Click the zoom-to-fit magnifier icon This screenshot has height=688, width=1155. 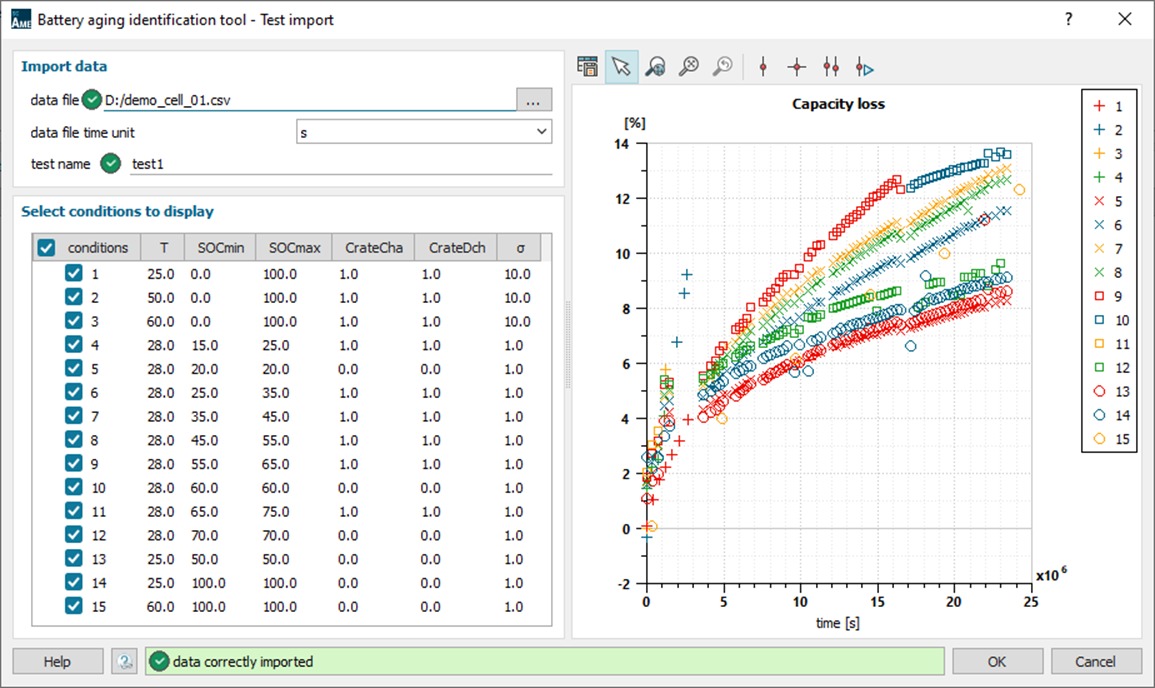tap(688, 67)
